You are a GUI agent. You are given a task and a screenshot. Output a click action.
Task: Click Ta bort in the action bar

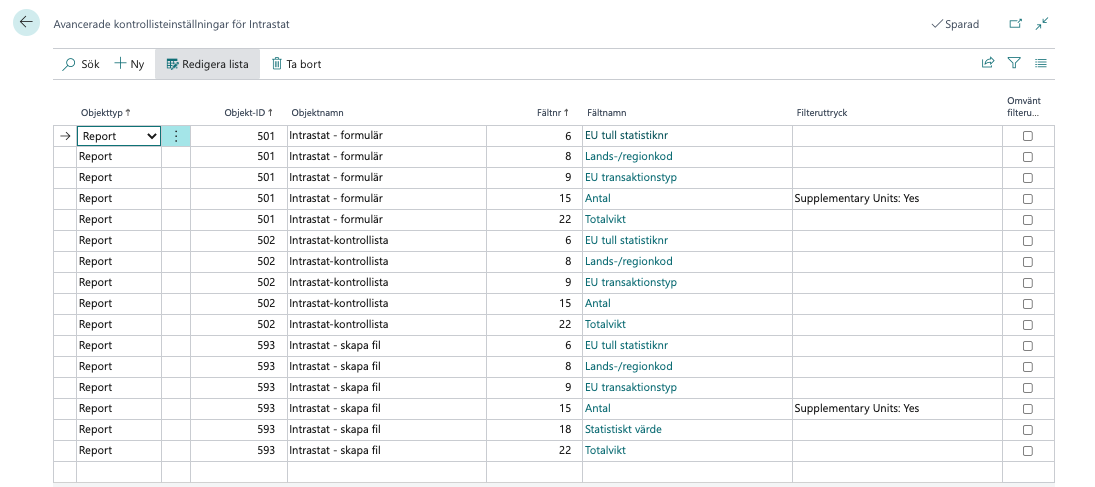point(296,64)
